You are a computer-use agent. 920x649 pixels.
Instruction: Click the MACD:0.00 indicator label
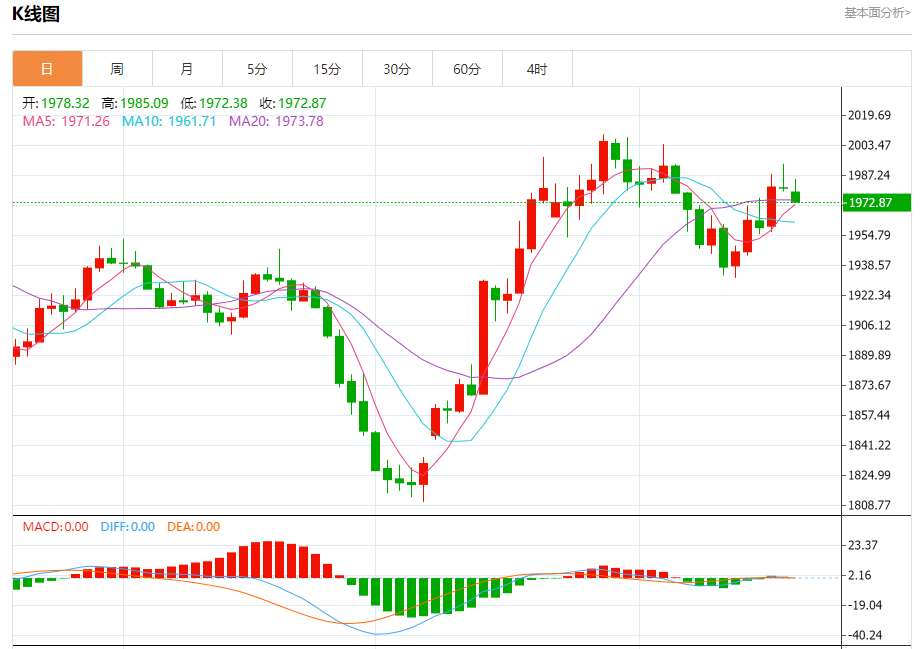56,527
